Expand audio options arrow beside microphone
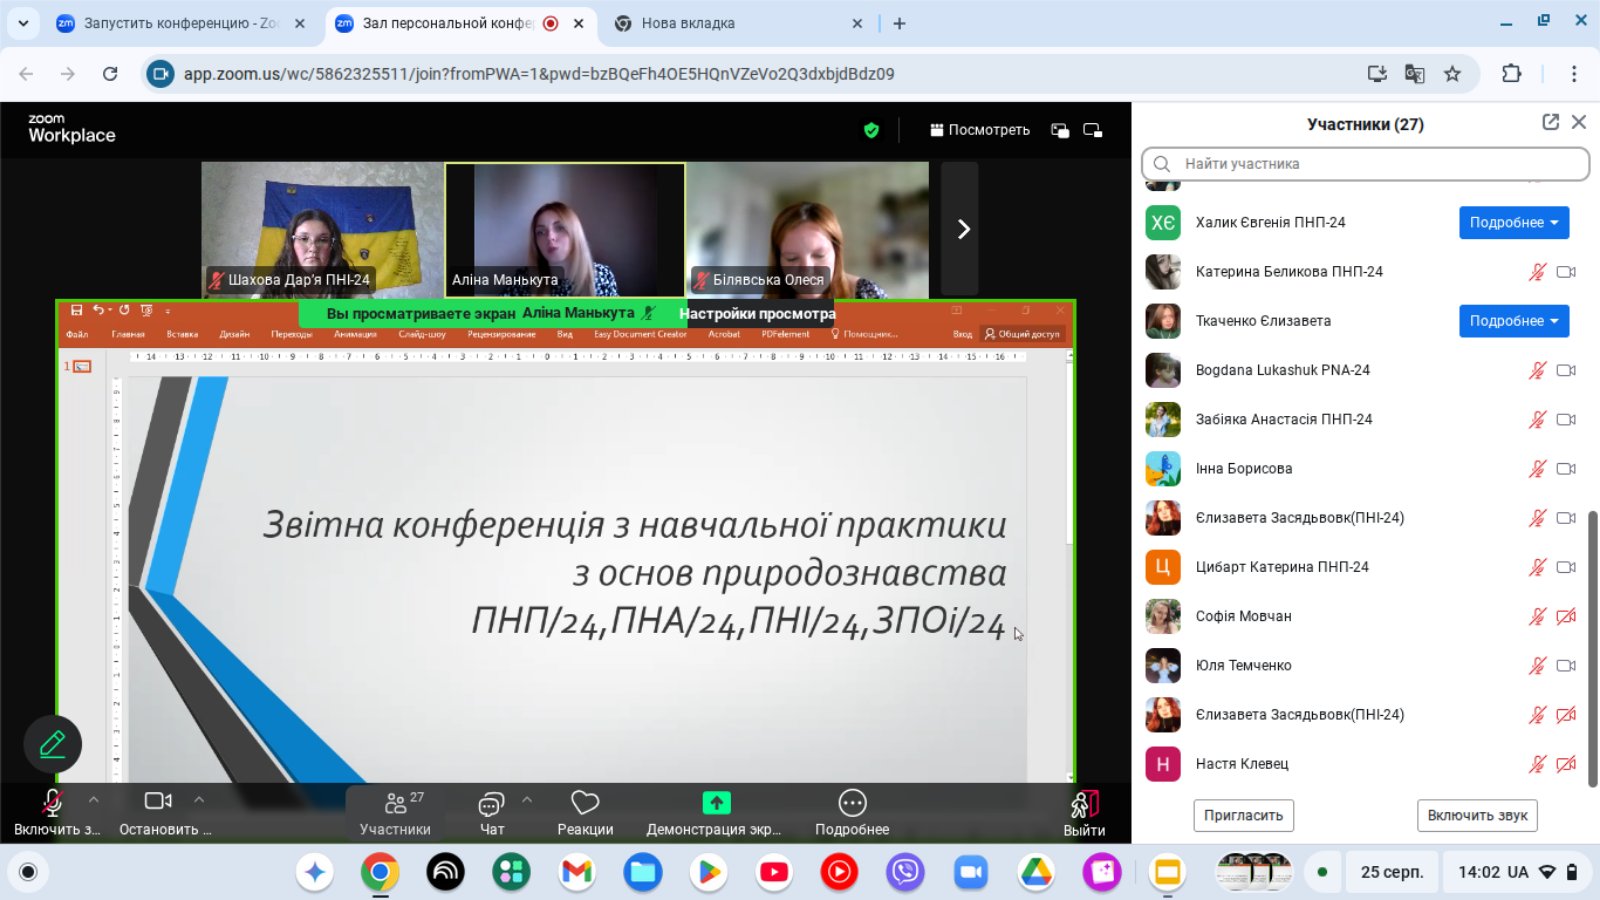This screenshot has width=1600, height=900. click(x=94, y=800)
